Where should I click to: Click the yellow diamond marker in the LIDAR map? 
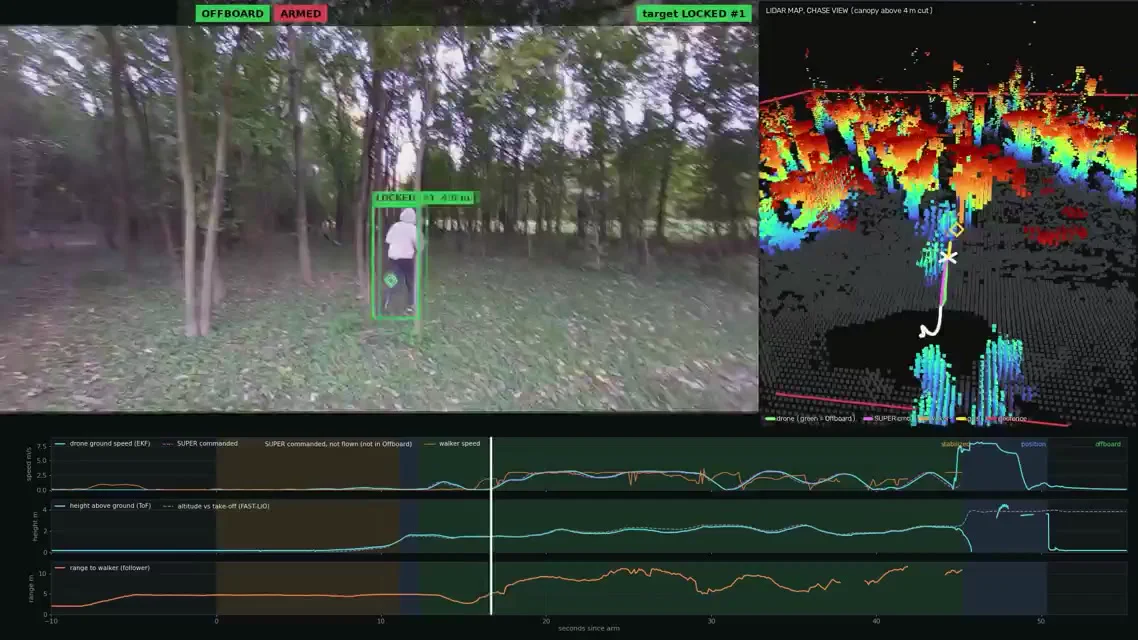click(x=957, y=230)
